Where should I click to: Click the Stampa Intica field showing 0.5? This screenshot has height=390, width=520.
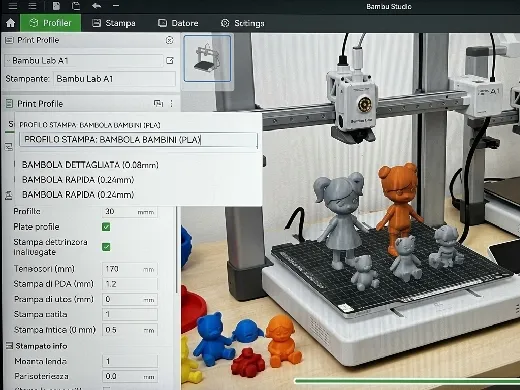(130, 330)
